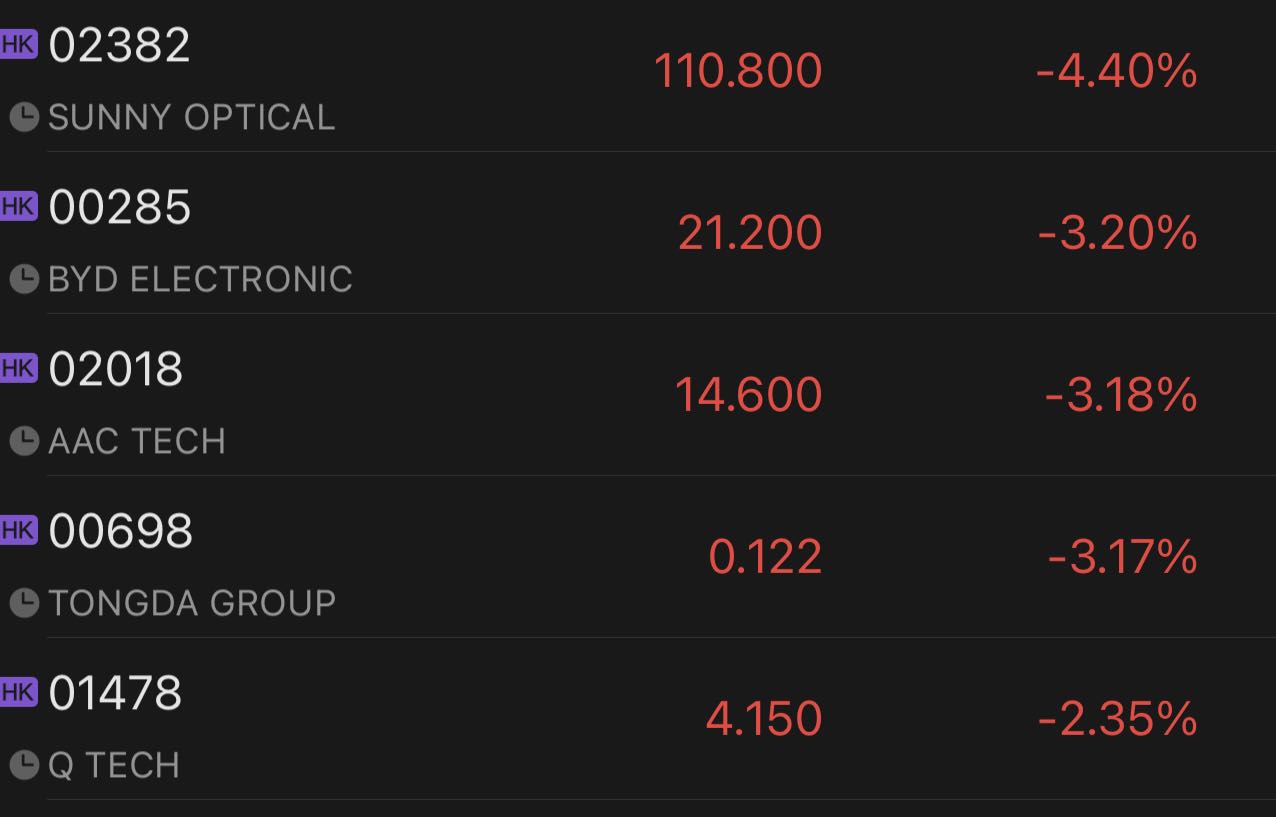Click the 4.150 price of Q Tech
The width and height of the screenshot is (1276, 817).
pos(764,719)
